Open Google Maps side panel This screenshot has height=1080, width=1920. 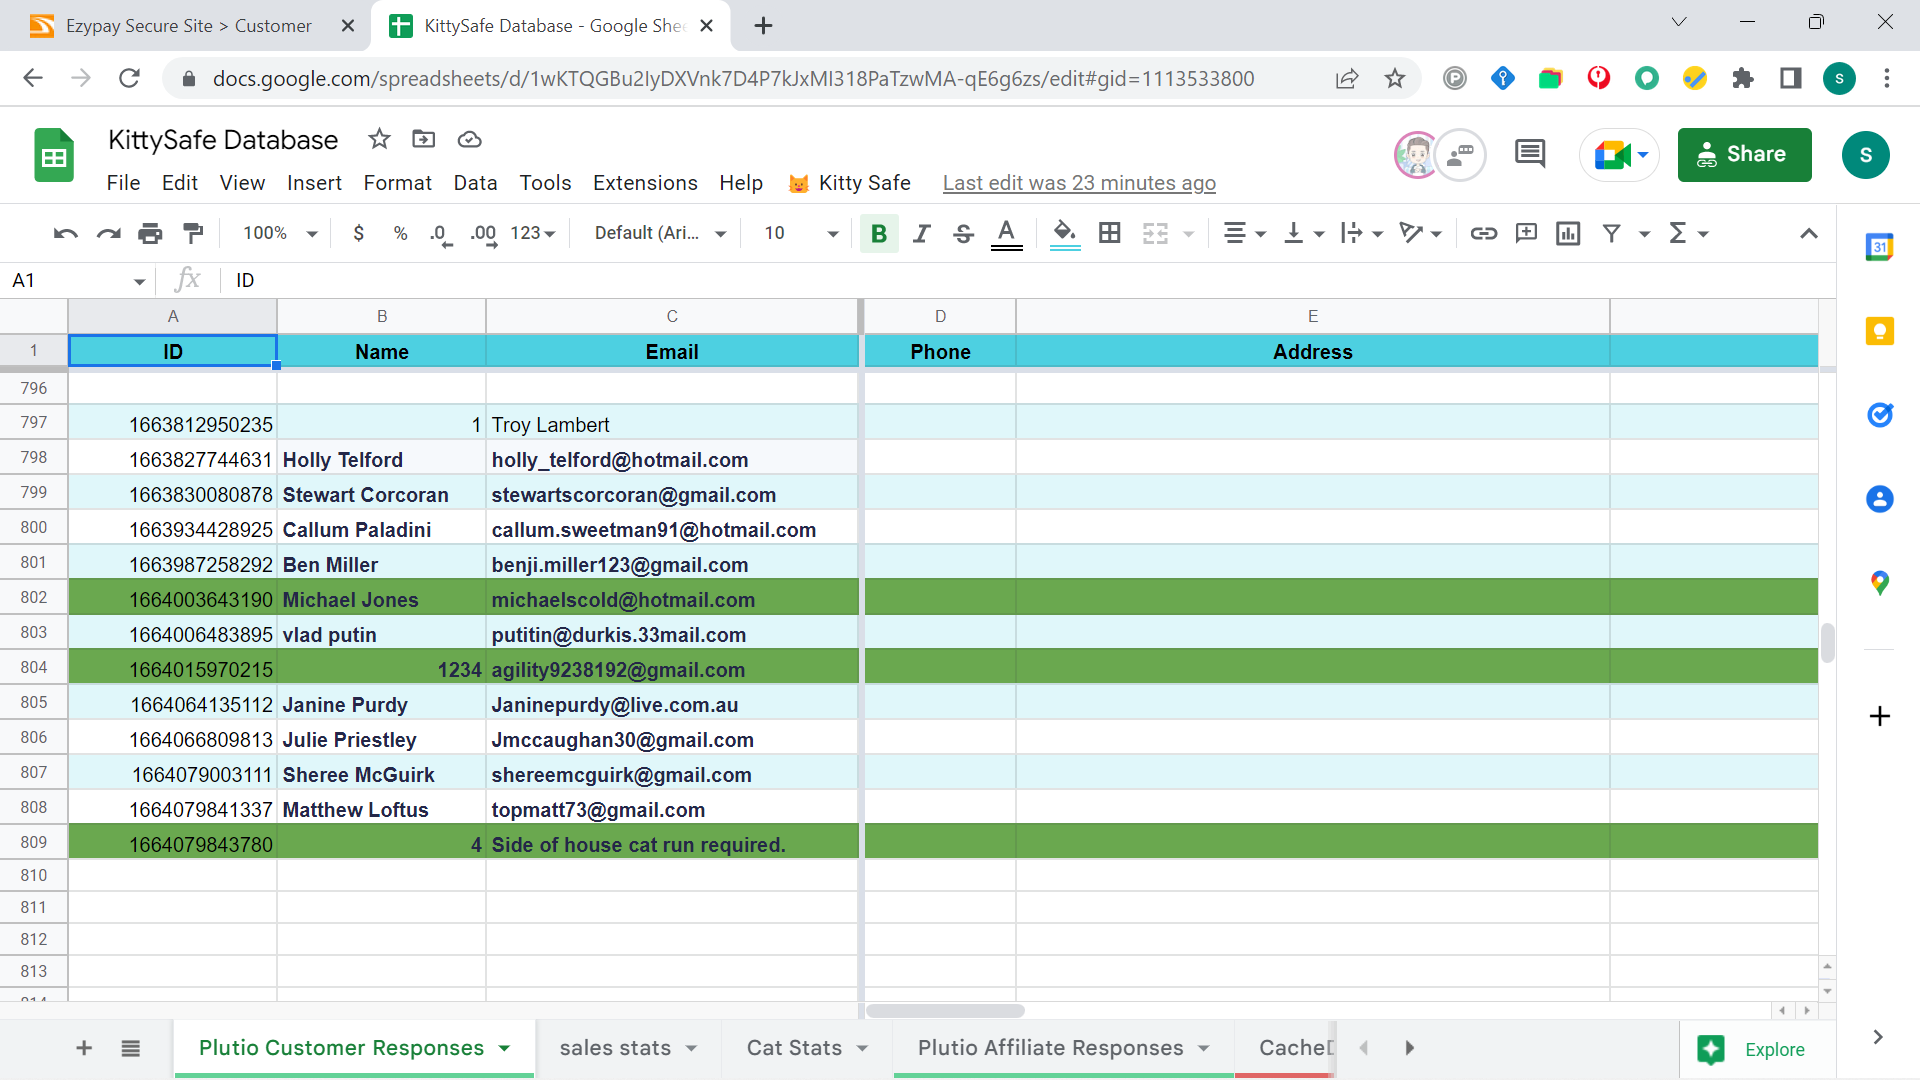click(1879, 582)
